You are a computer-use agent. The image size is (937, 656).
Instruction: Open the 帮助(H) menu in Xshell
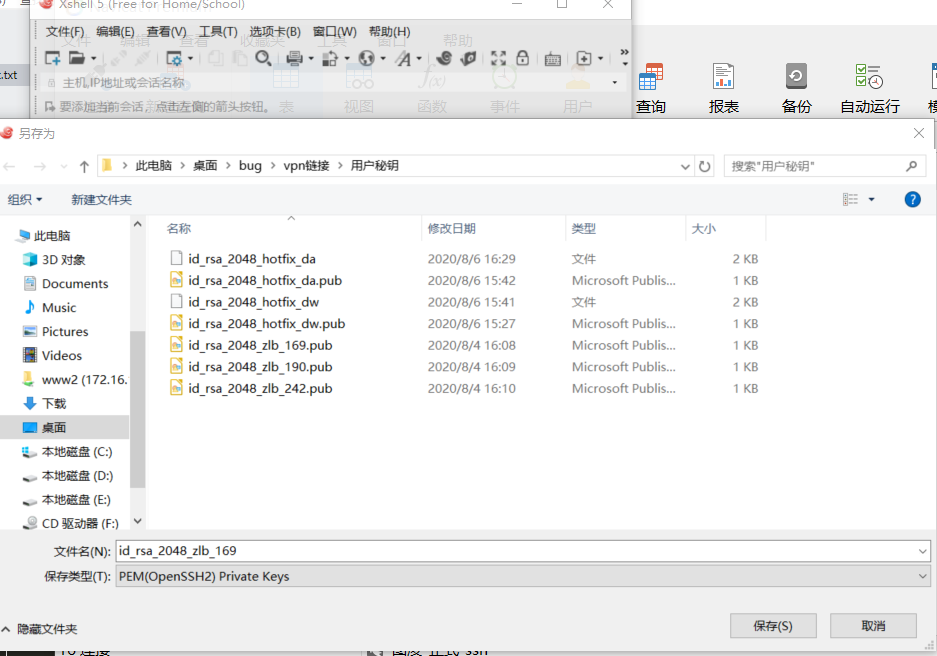pos(389,32)
